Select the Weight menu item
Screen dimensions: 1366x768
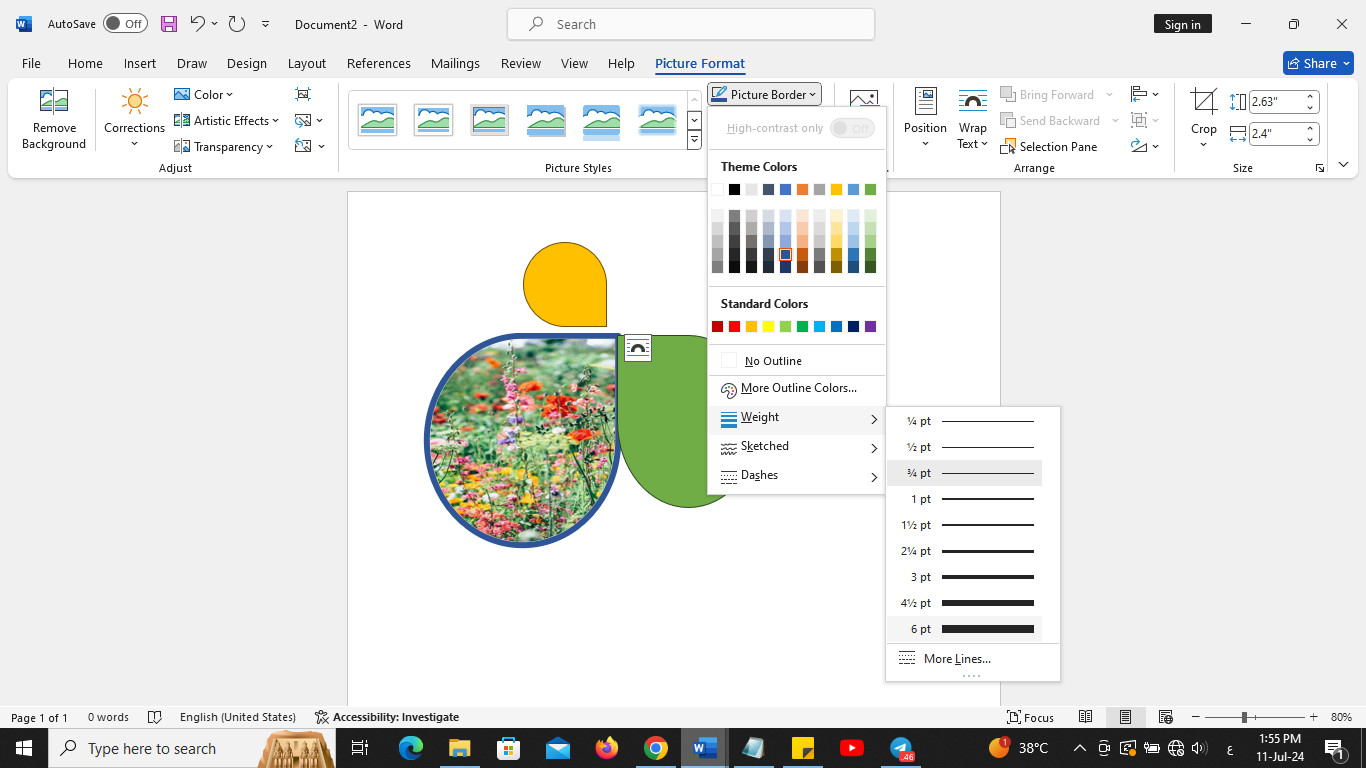797,418
